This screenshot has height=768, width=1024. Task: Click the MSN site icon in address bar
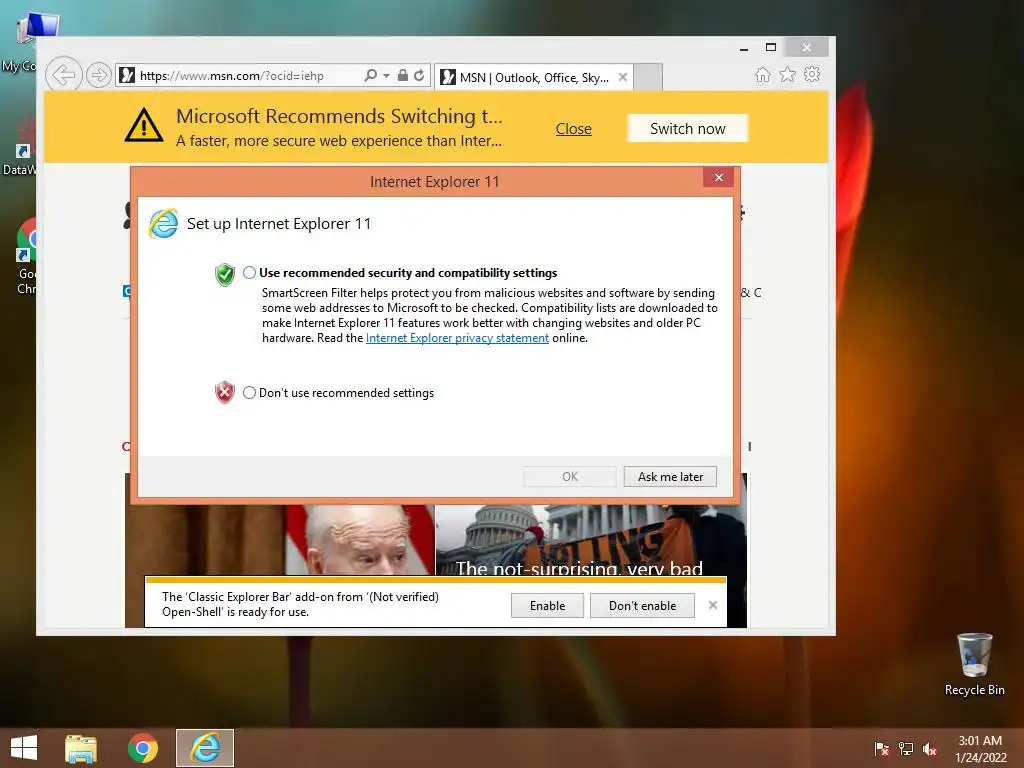click(127, 75)
